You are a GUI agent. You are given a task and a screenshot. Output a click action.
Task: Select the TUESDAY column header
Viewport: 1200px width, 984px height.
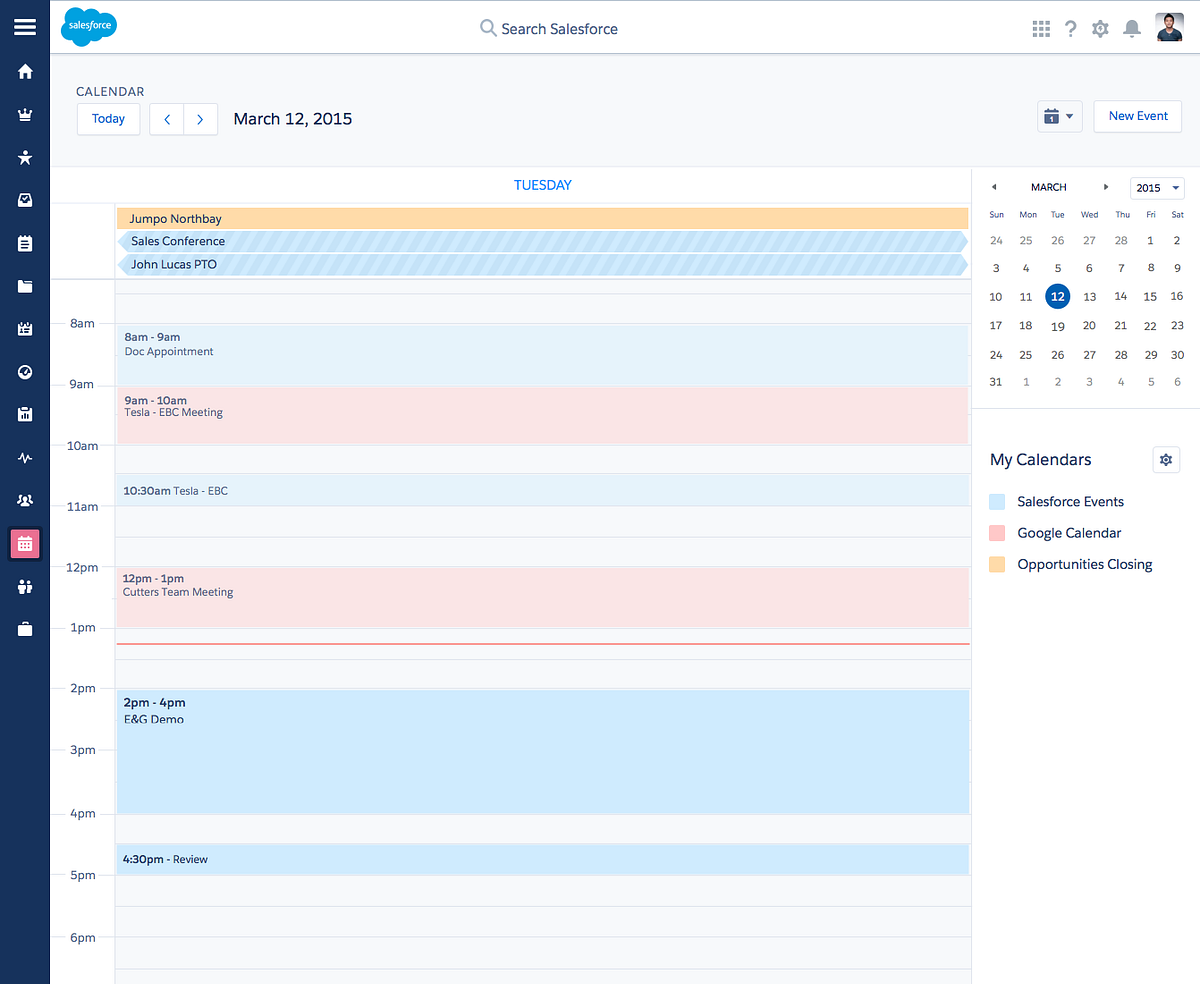543,184
